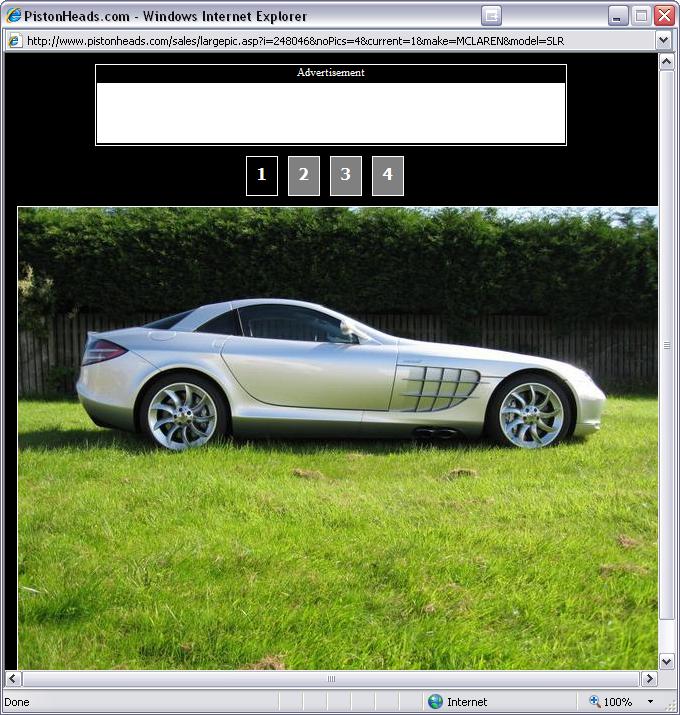The image size is (680, 715).
Task: Click the pistonheads URL in the address bar
Action: 300,41
